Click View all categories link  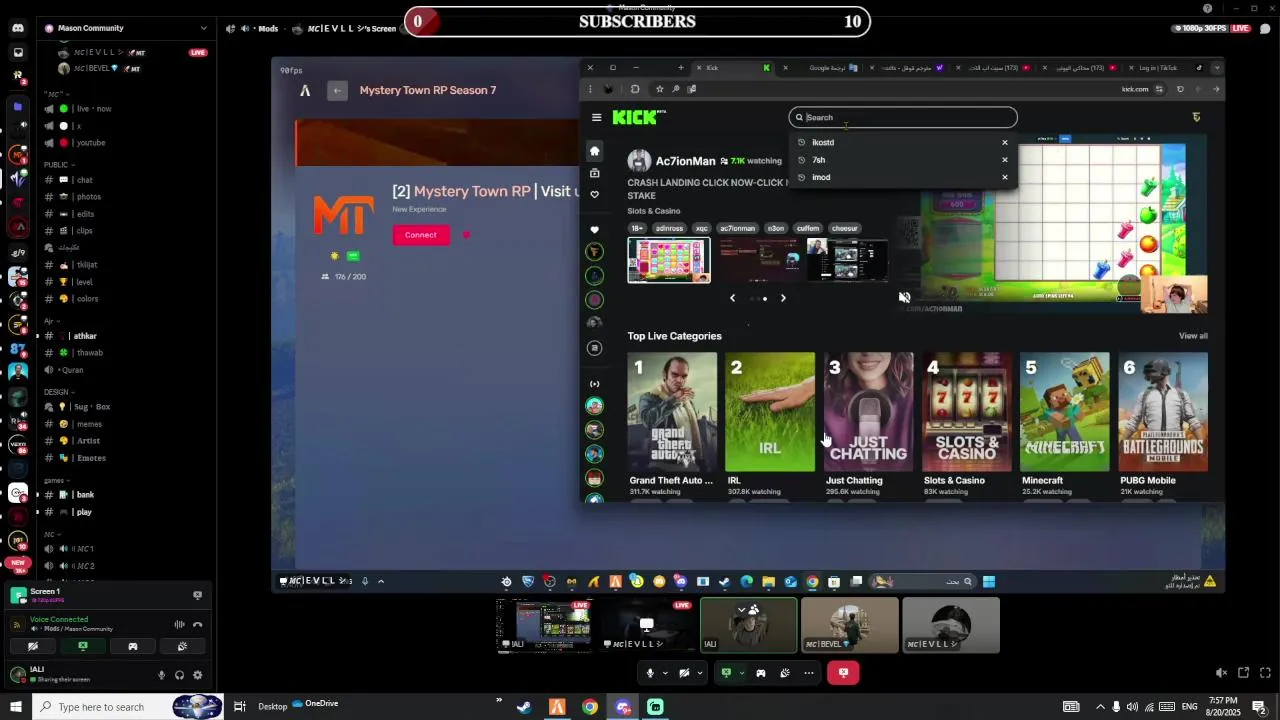1193,336
